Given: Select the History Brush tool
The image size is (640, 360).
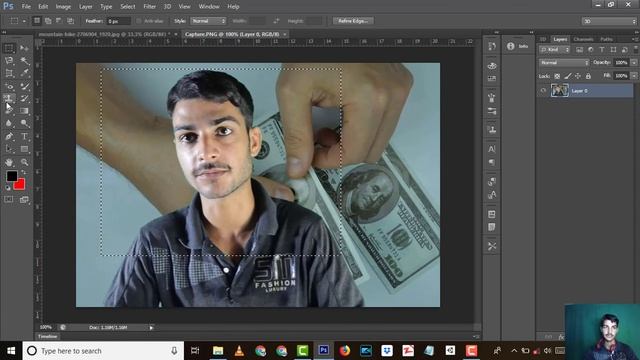Looking at the screenshot, I should [x=24, y=98].
